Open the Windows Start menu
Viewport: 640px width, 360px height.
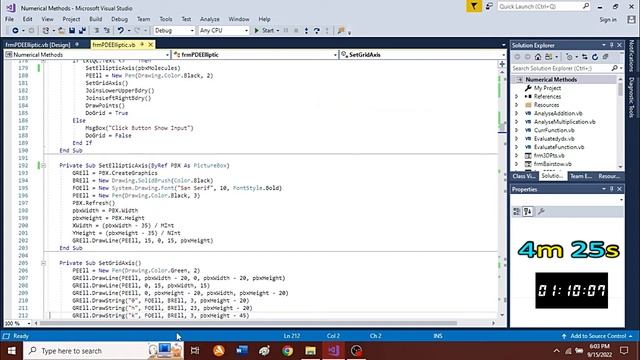point(11,351)
